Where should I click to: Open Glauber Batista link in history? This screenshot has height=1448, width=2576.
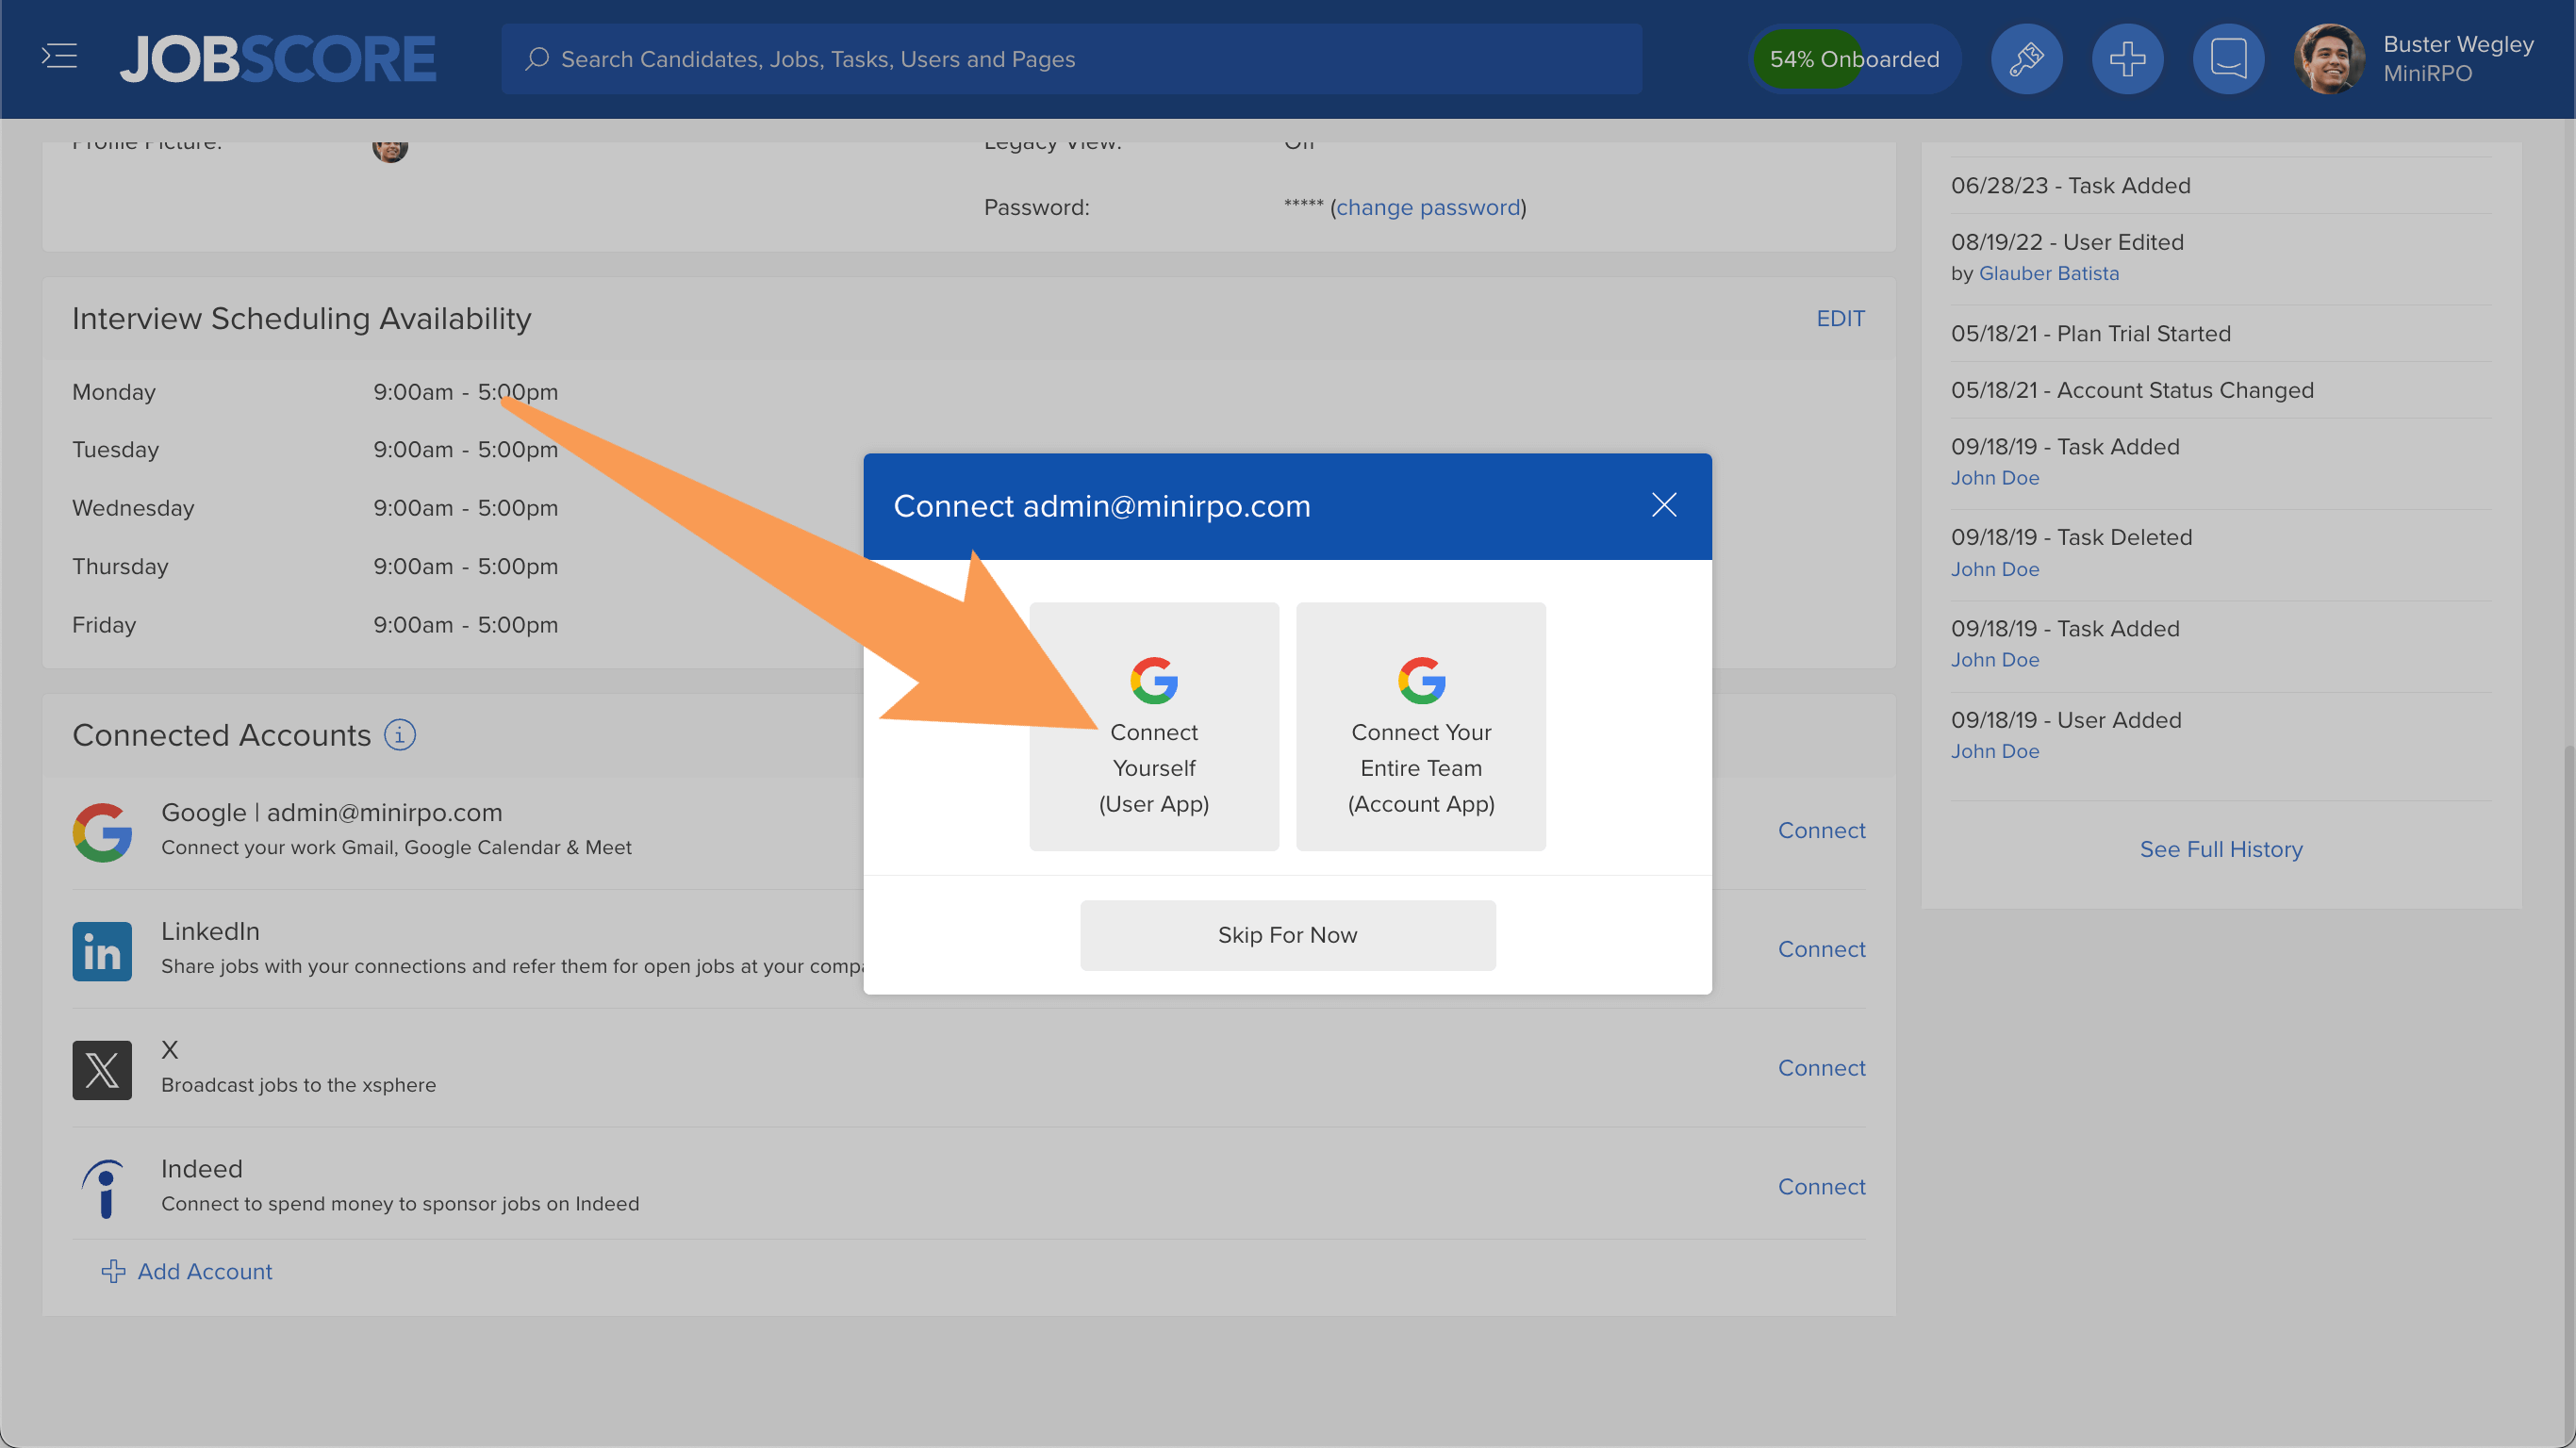[x=2049, y=273]
